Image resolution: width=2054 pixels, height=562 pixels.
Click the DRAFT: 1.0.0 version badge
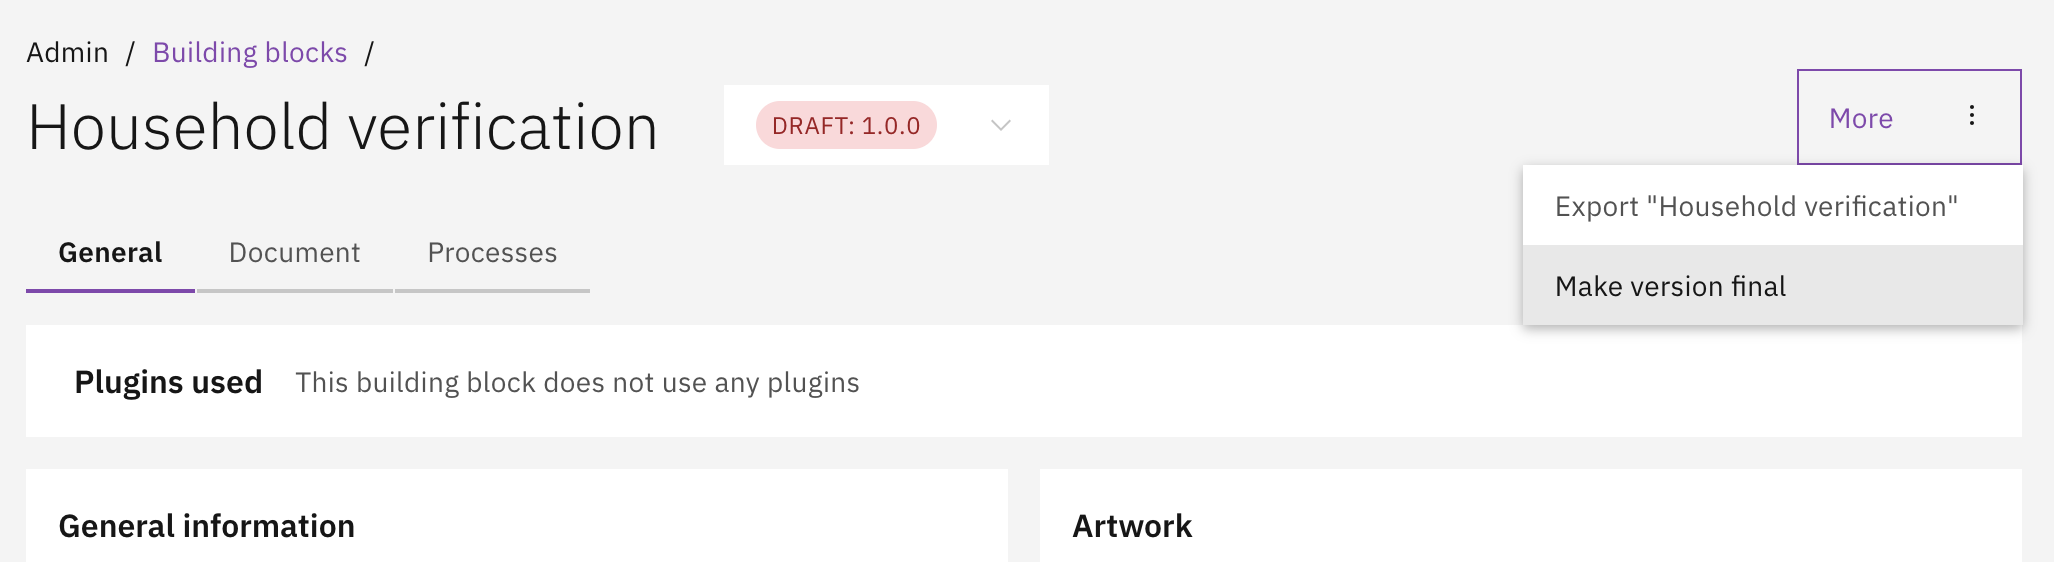846,125
